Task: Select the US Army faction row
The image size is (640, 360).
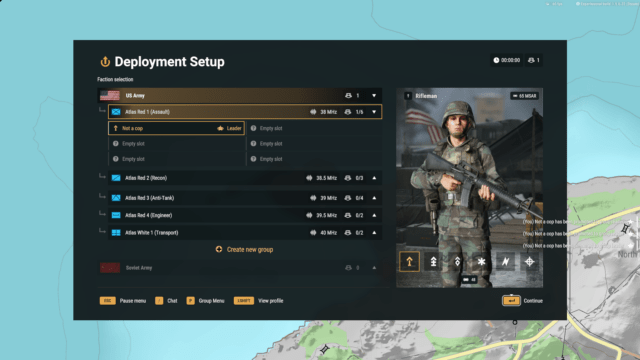Action: click(x=240, y=96)
